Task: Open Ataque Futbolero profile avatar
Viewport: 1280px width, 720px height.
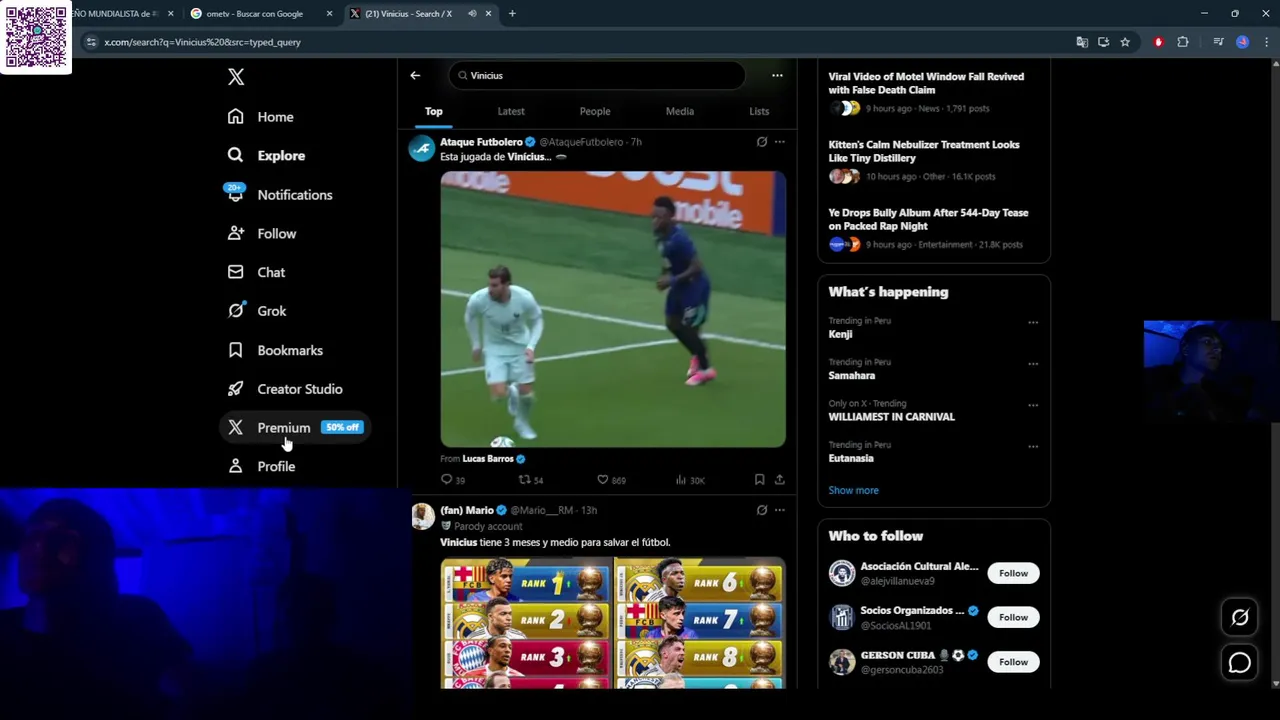Action: (422, 148)
